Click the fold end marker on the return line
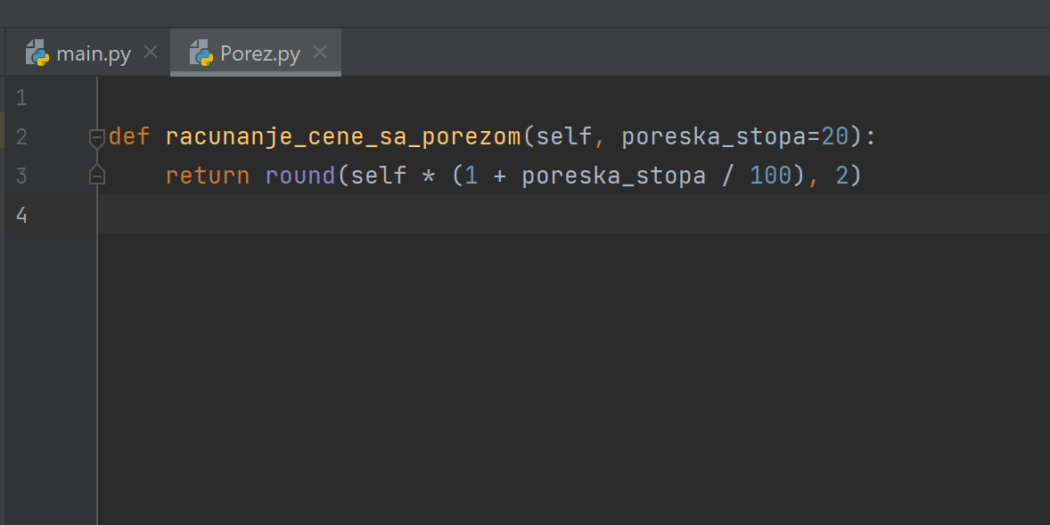Screen dimensions: 1050x525 point(96,175)
